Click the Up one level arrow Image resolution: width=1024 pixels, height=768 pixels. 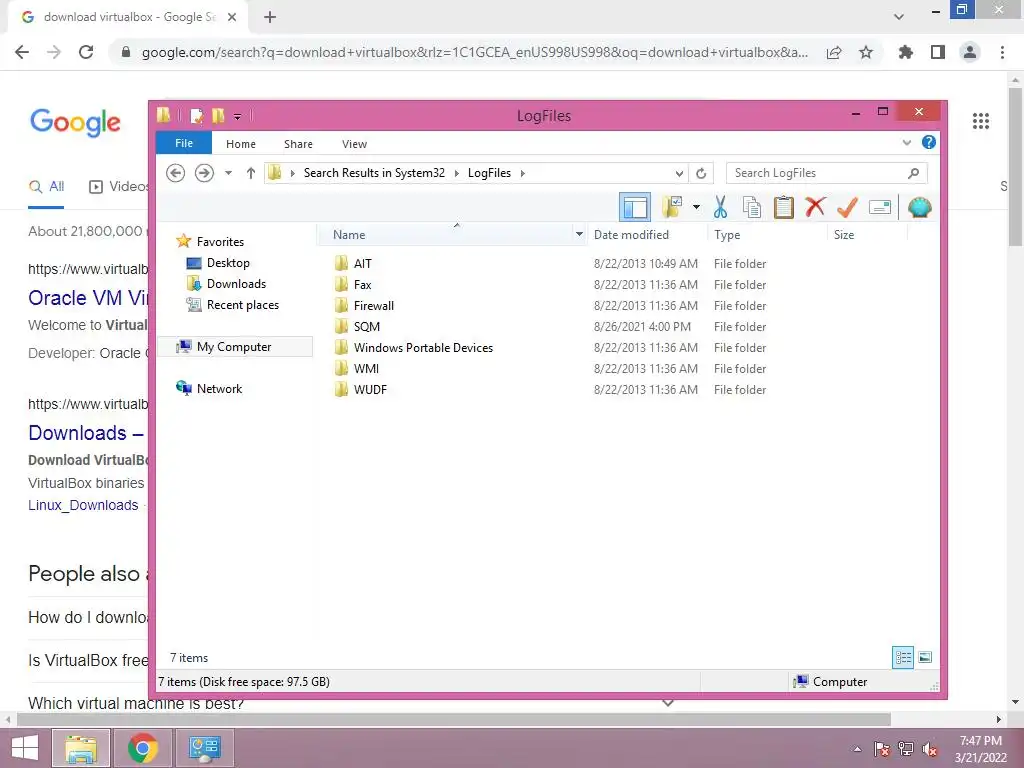[251, 173]
